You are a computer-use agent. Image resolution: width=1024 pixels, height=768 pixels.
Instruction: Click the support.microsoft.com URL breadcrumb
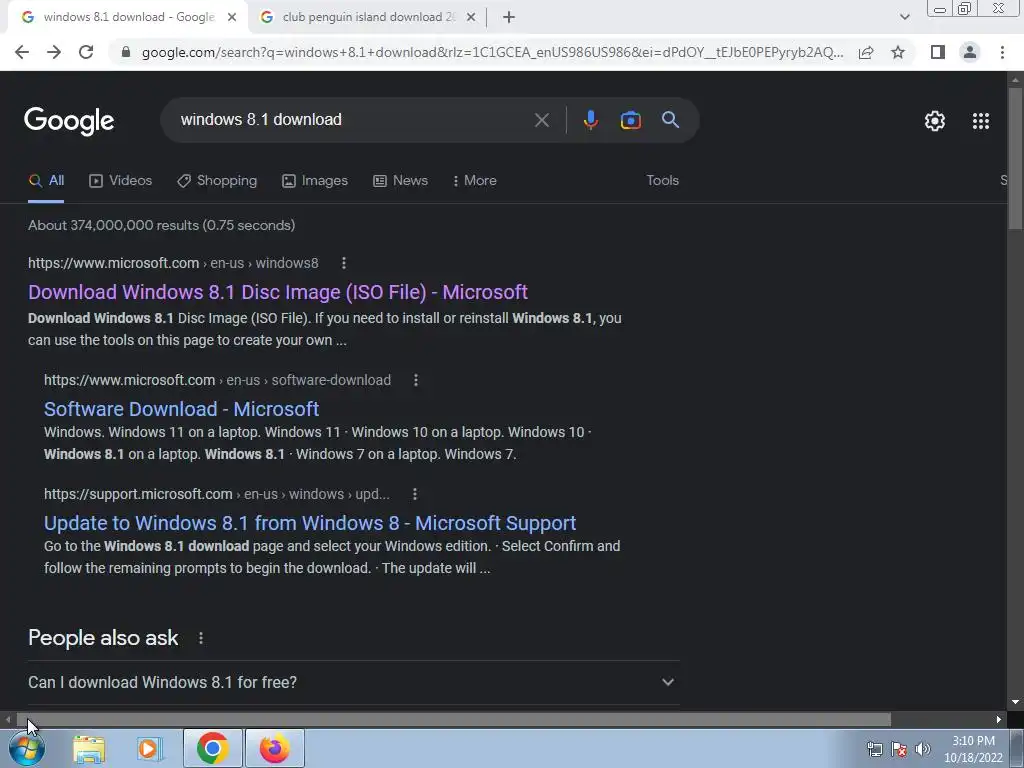[217, 494]
